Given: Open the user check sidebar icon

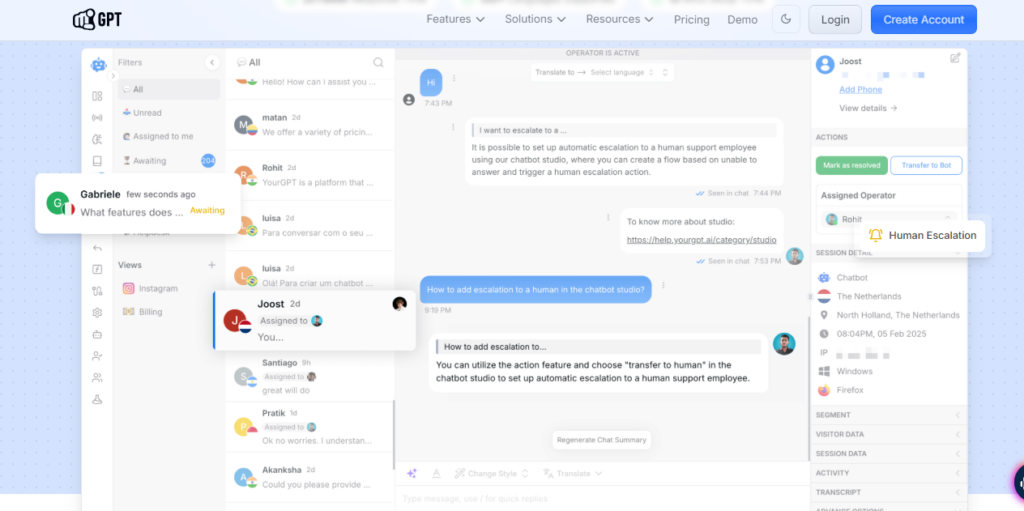Looking at the screenshot, I should 97,356.
